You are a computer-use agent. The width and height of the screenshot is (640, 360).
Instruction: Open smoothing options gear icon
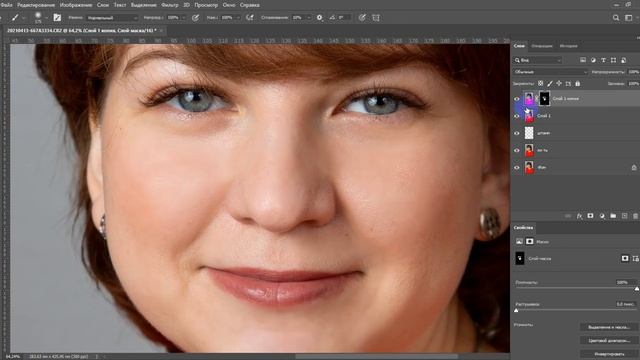tap(320, 18)
